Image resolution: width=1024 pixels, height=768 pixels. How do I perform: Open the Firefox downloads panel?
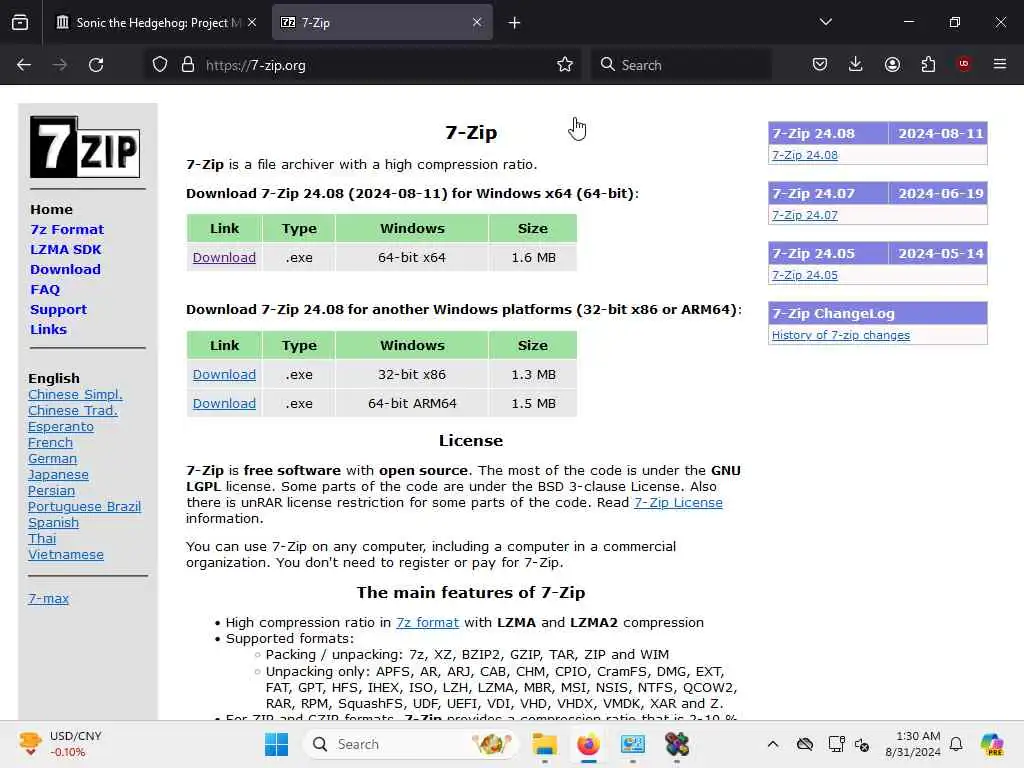pos(856,64)
